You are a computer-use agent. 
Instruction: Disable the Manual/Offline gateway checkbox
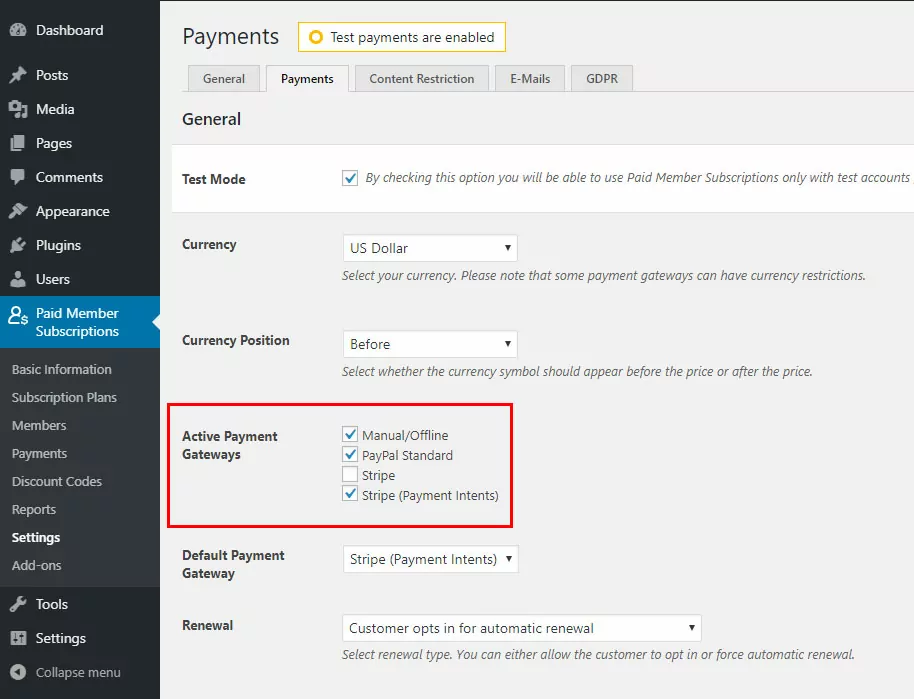tap(350, 434)
